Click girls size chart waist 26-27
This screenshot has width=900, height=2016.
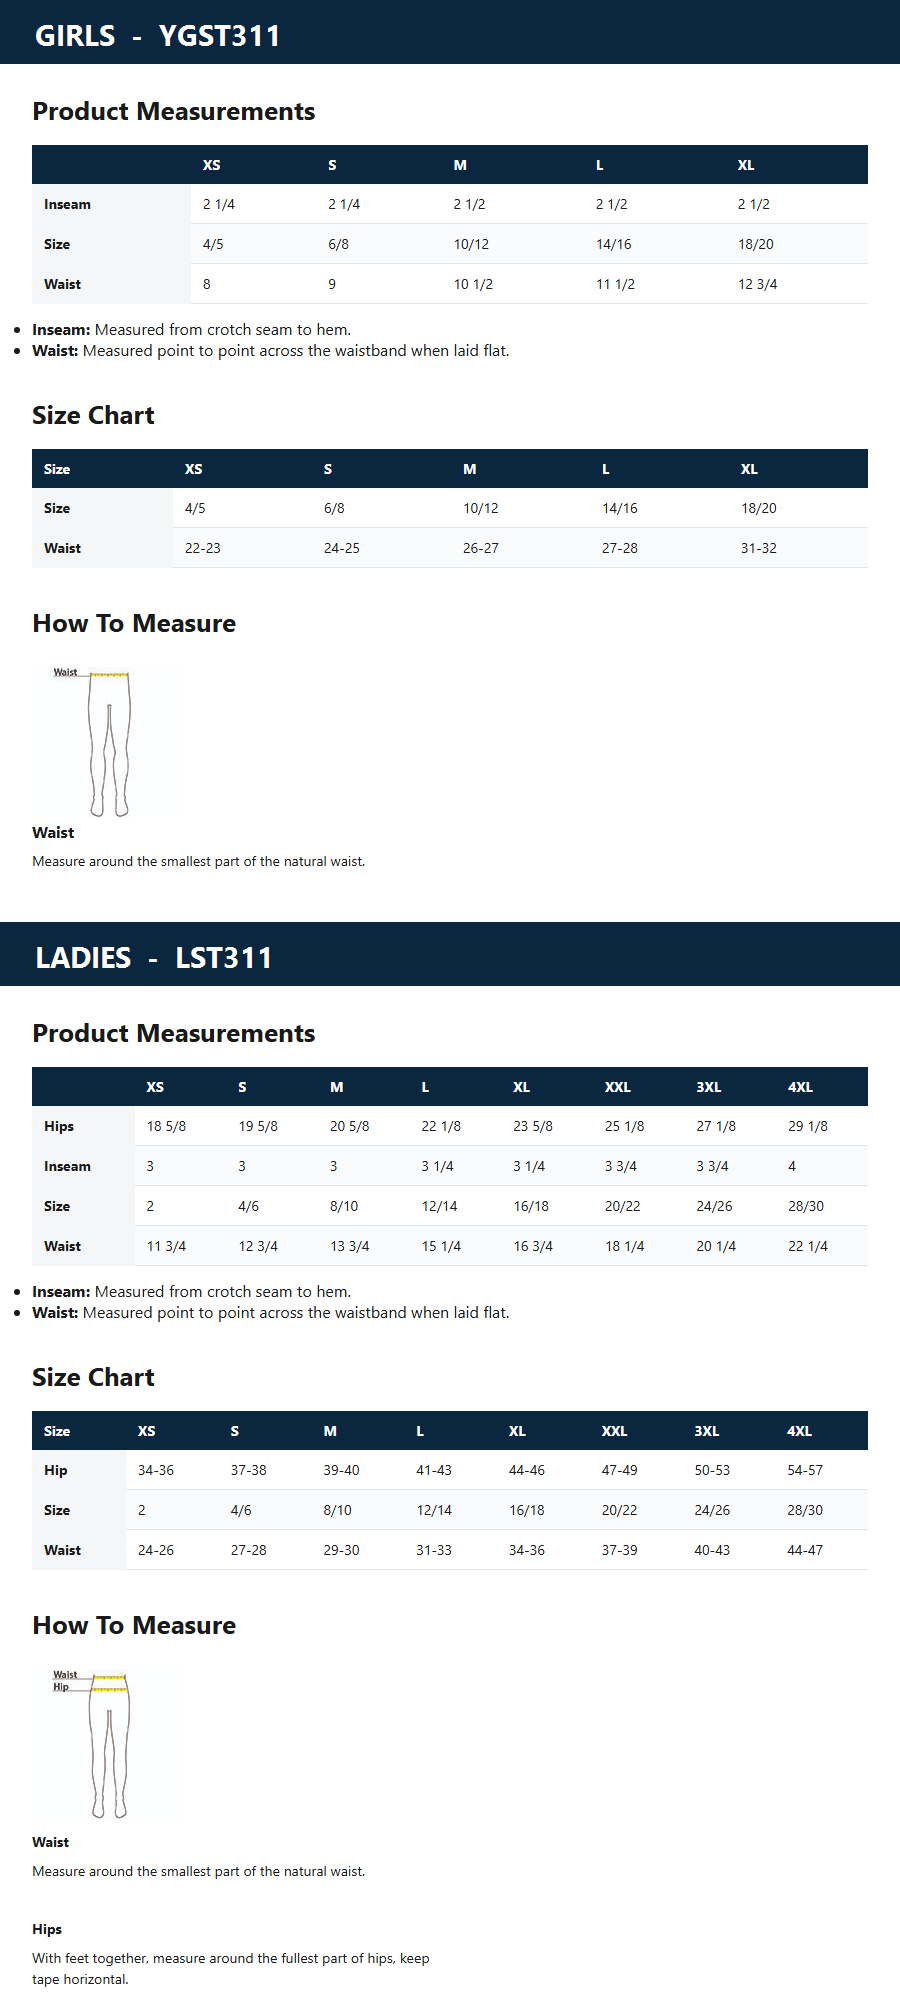point(481,548)
